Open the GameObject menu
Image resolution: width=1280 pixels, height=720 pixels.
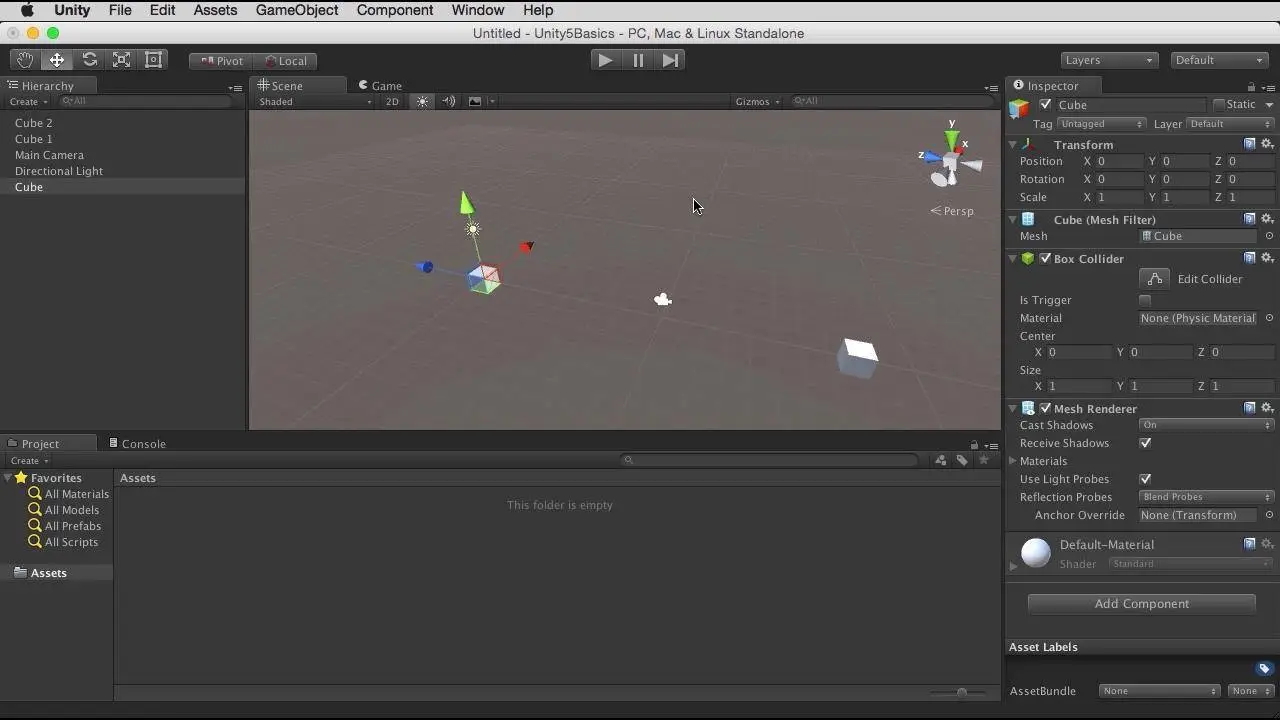tap(297, 10)
